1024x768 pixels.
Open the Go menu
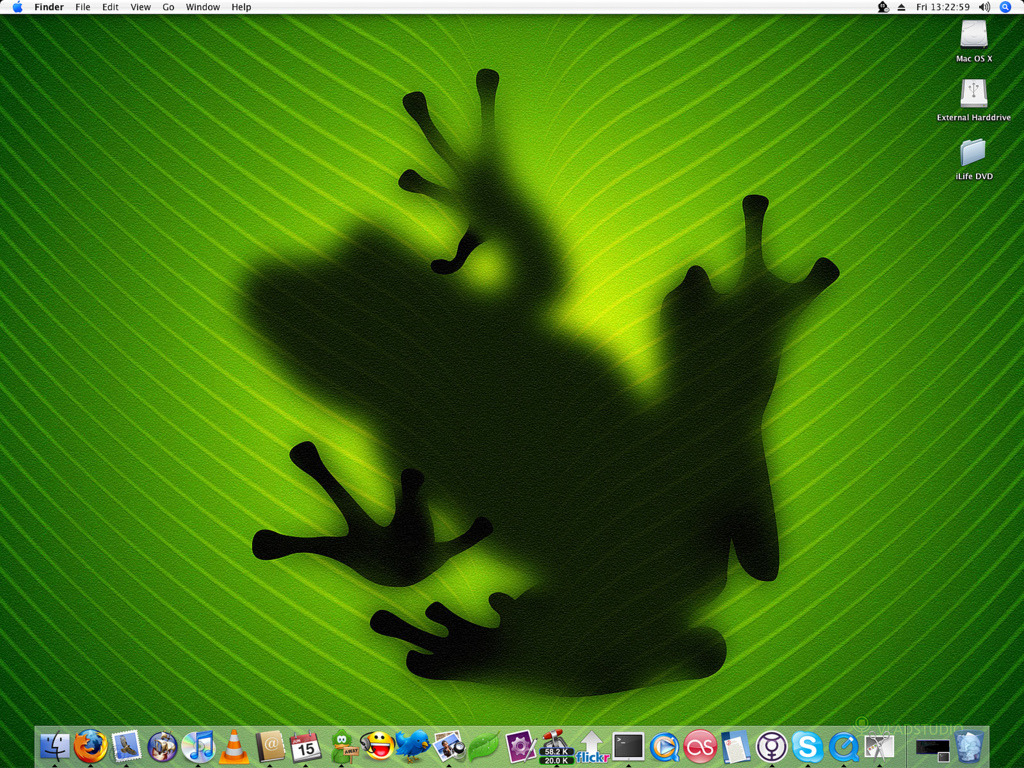pyautogui.click(x=168, y=7)
